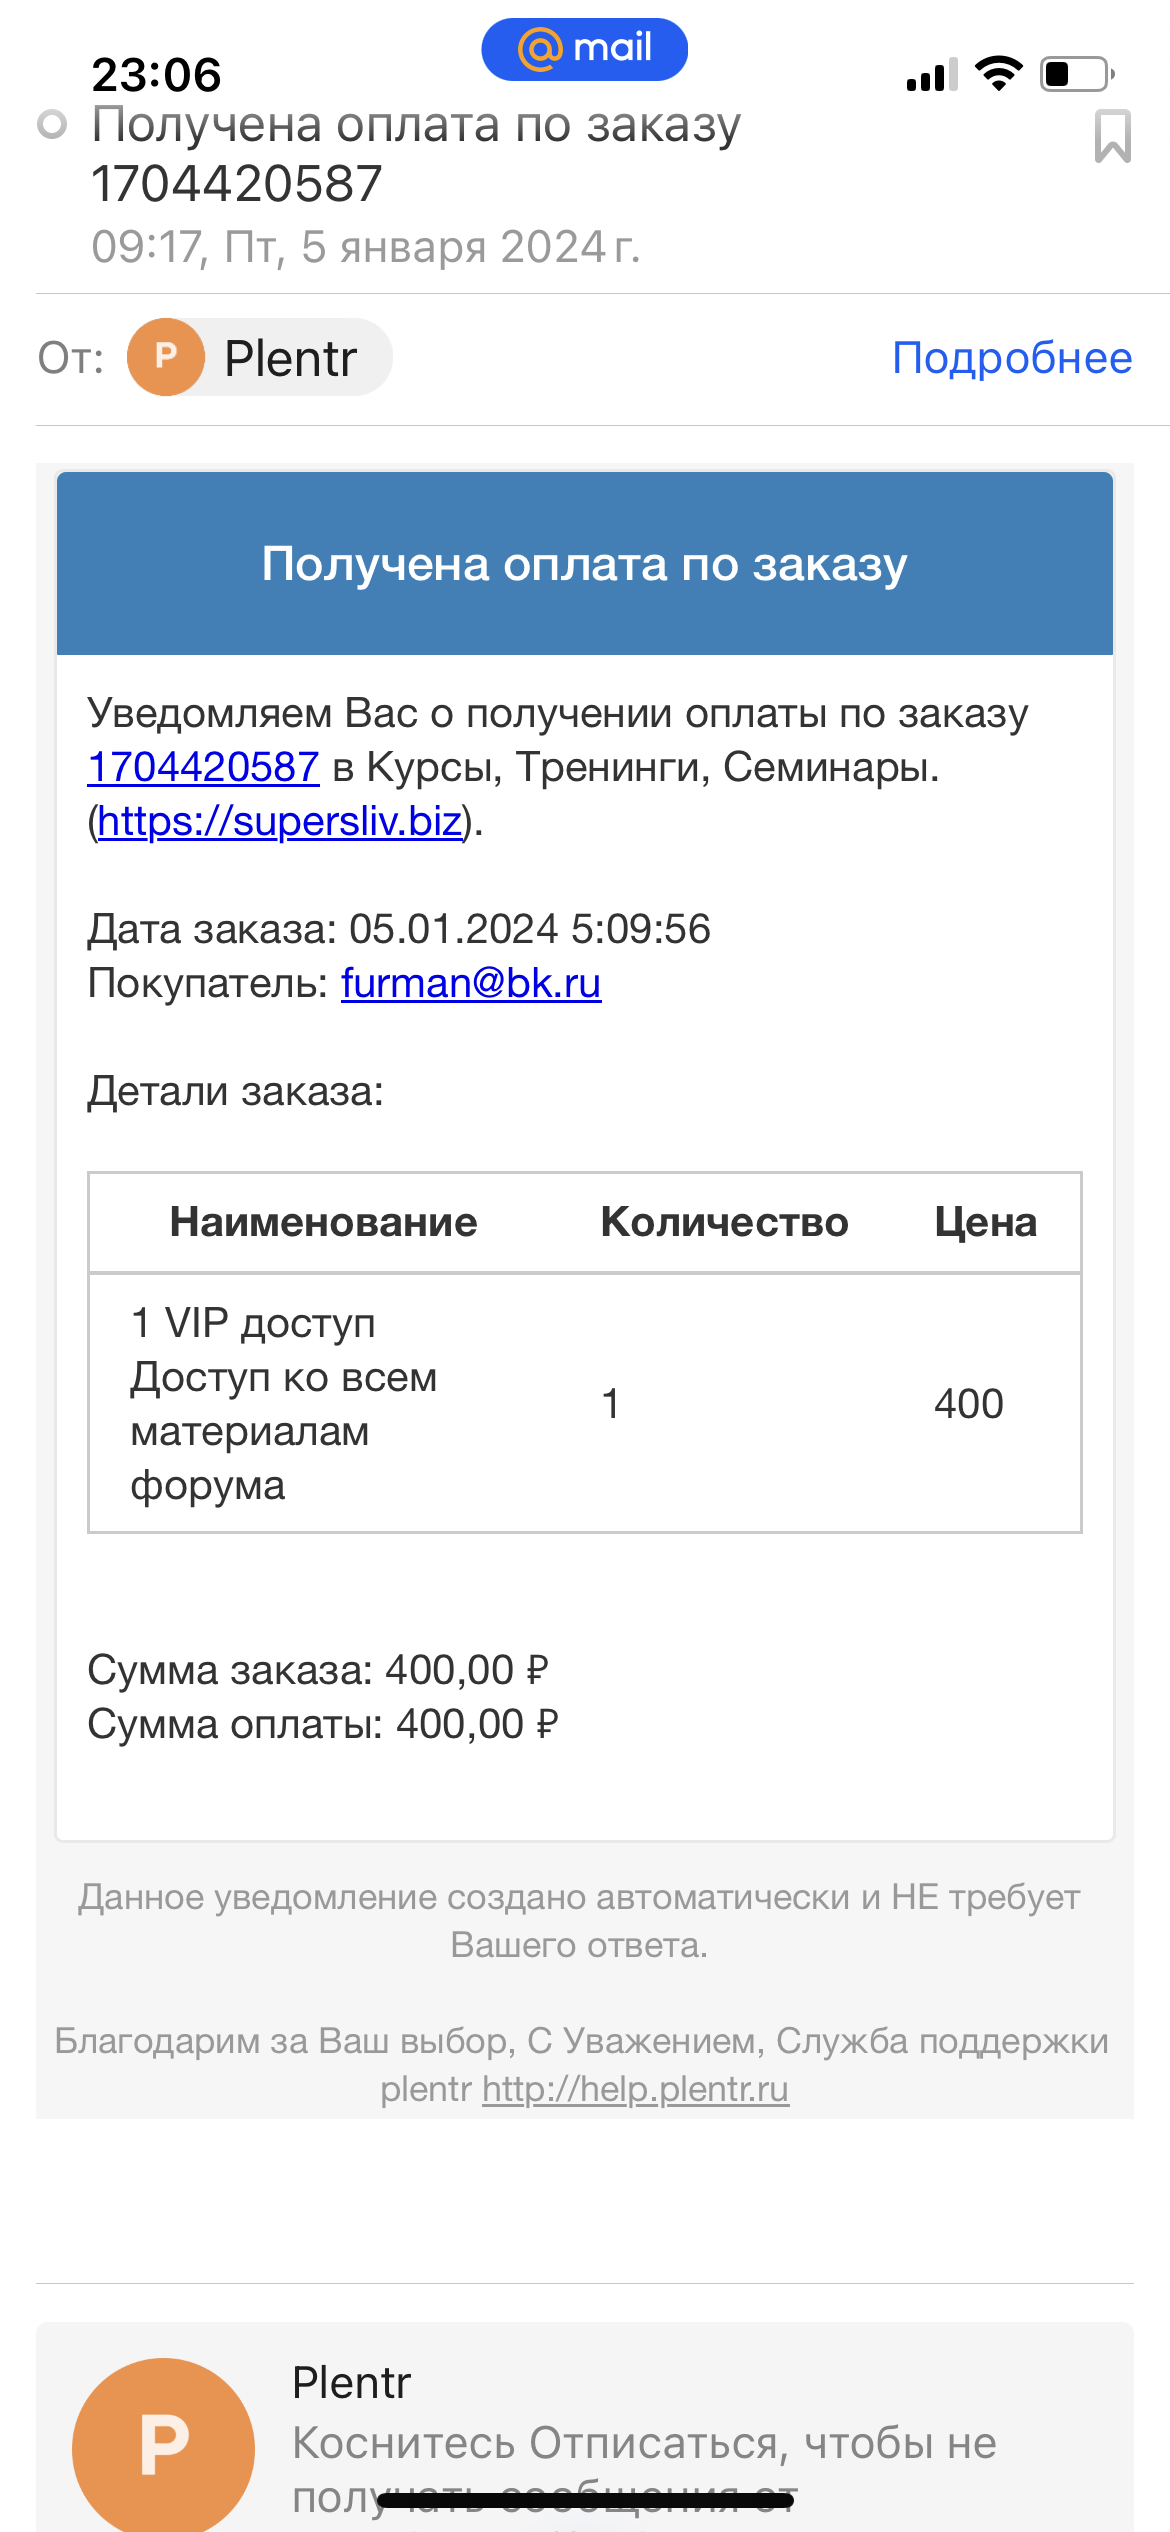Tap the Plentr sender chip
The height and width of the screenshot is (2532, 1170).
260,357
